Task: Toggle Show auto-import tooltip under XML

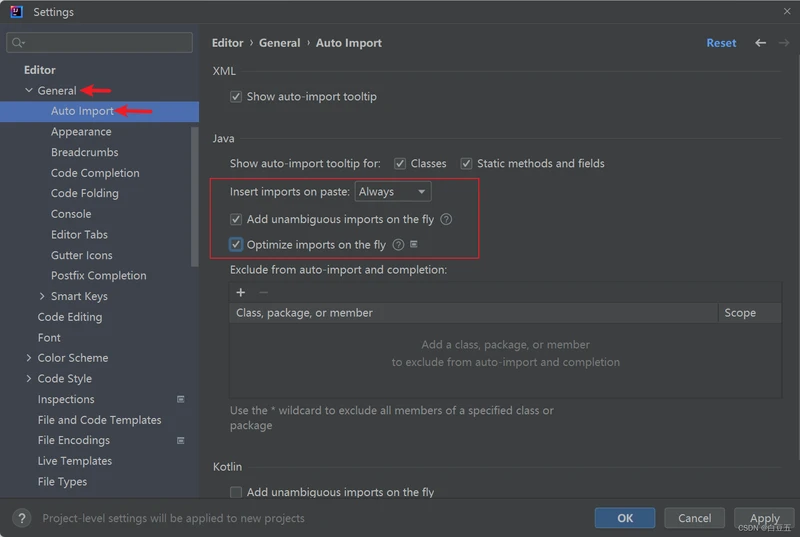Action: 236,97
